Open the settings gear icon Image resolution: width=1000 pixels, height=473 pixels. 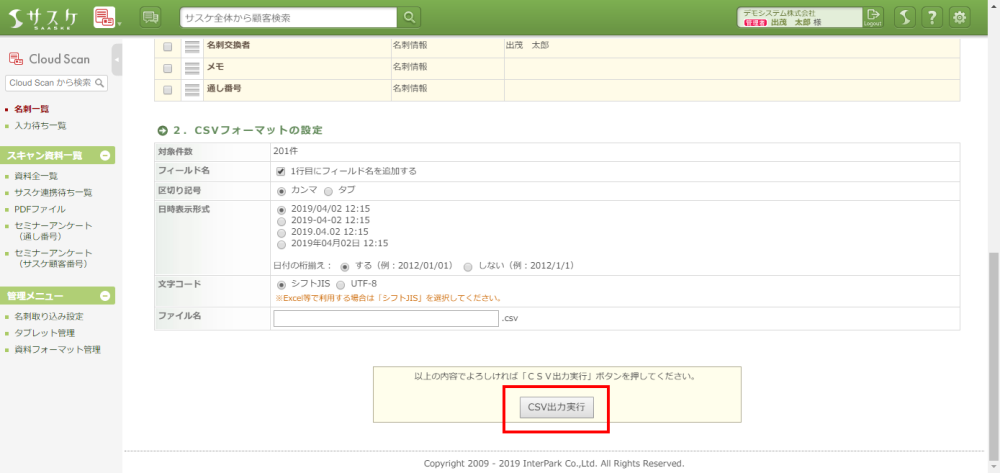960,17
